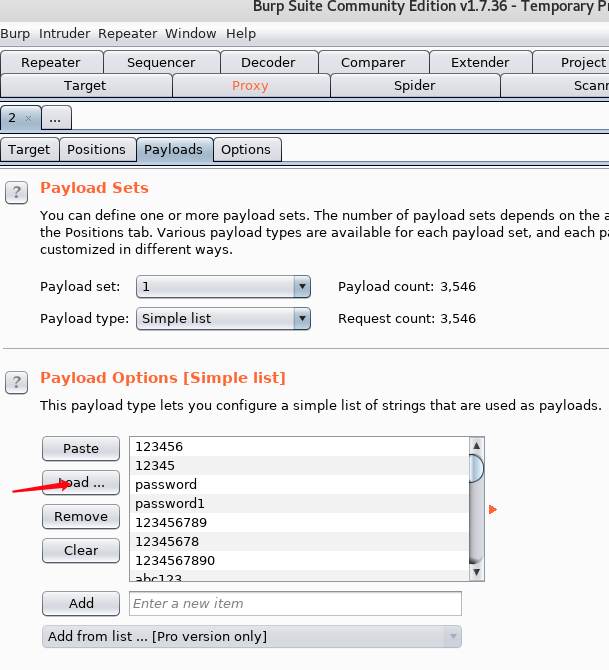Open the Intruder Target sub-tab
609x670 pixels.
(29, 150)
